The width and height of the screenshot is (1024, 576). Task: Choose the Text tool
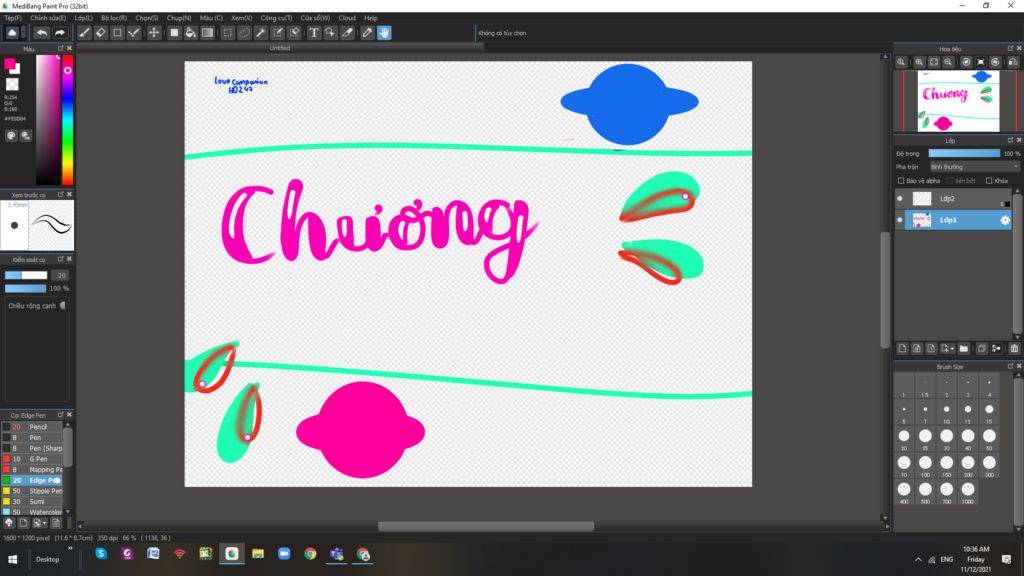(314, 33)
